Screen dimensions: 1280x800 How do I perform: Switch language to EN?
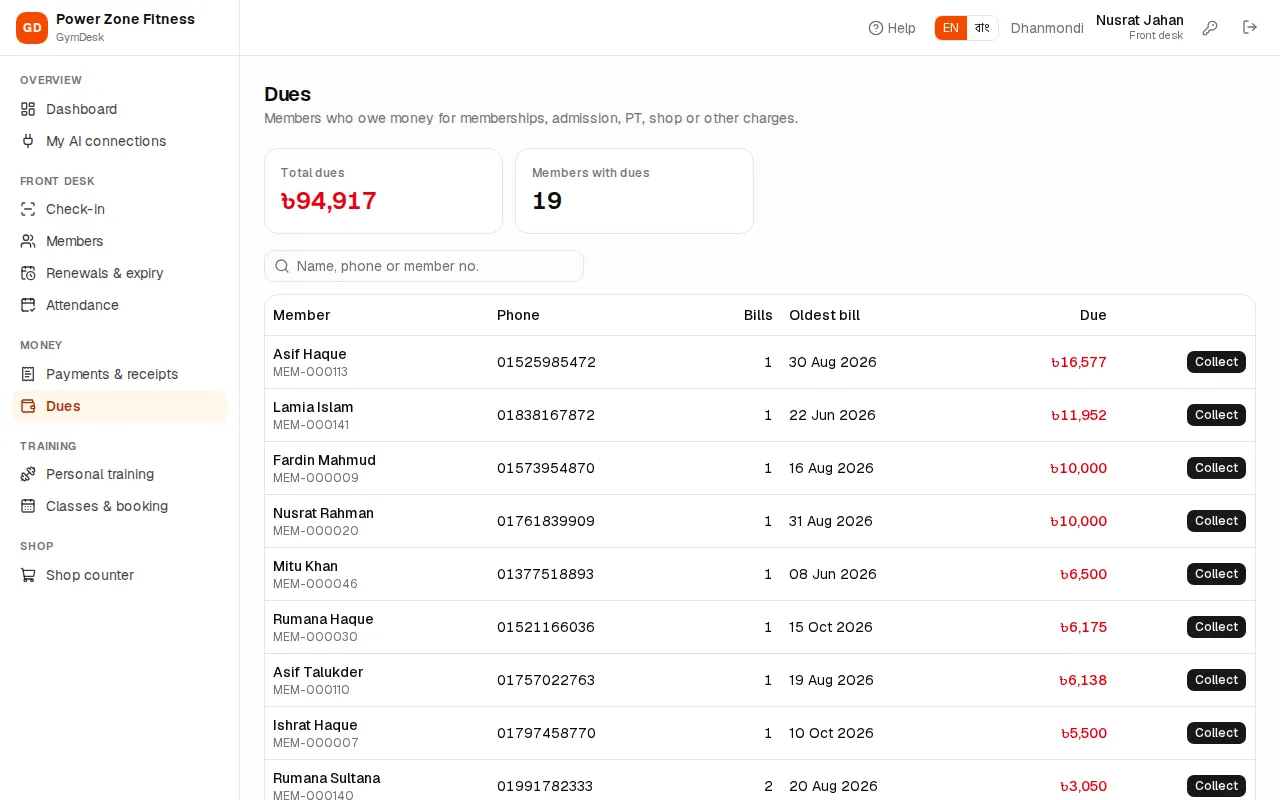click(951, 28)
